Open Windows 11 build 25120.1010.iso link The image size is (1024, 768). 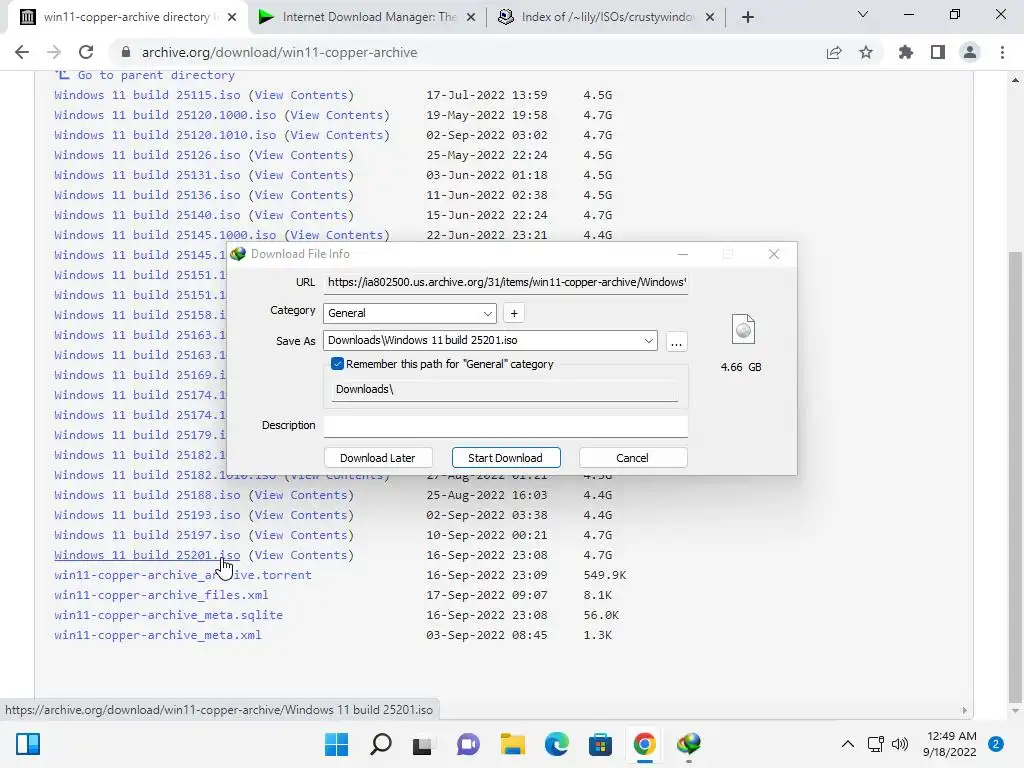point(165,135)
